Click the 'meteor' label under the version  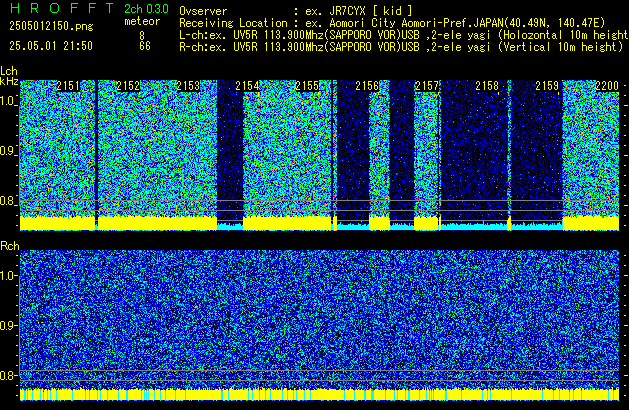142,21
